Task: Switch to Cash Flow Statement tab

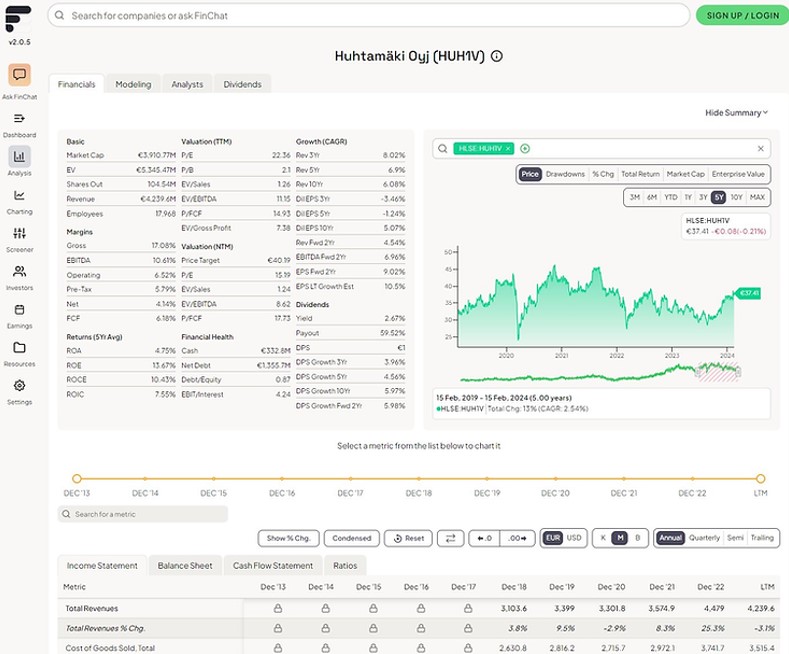Action: pyautogui.click(x=273, y=565)
